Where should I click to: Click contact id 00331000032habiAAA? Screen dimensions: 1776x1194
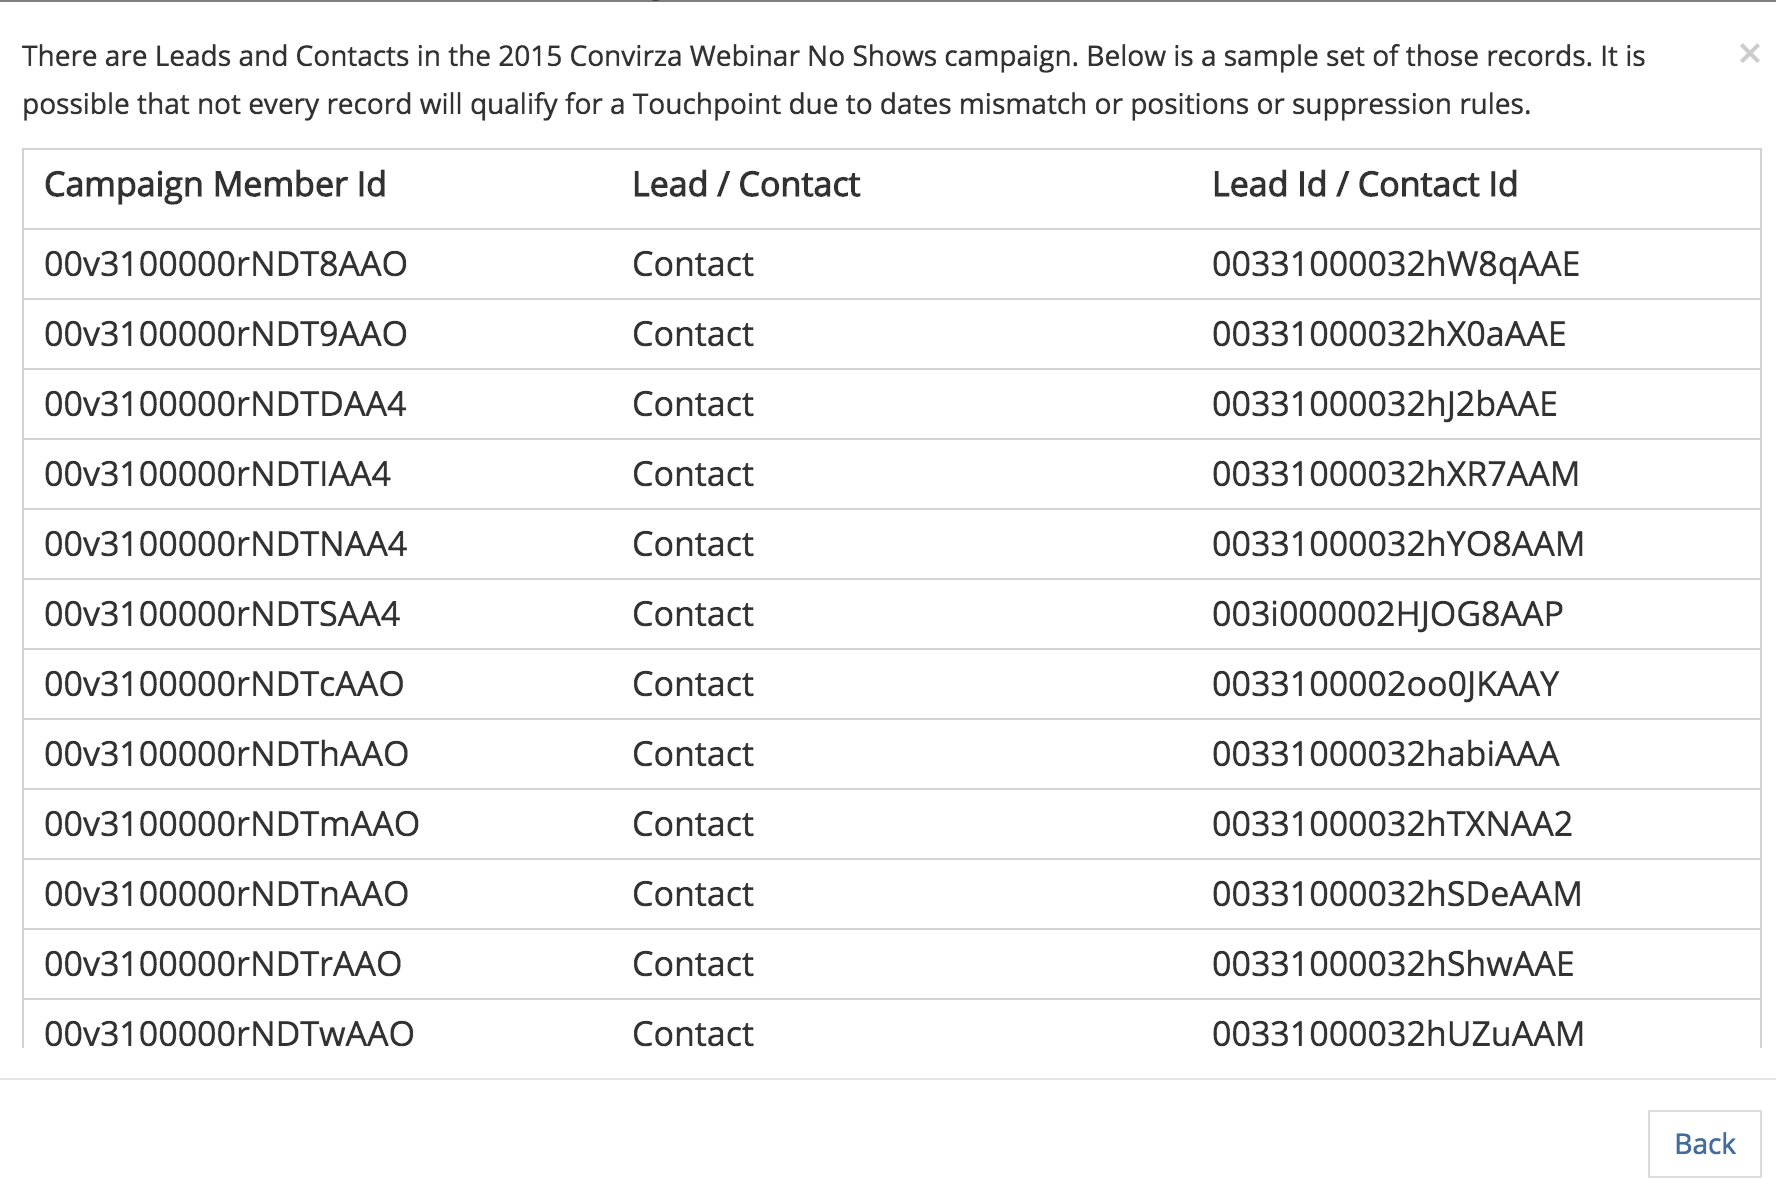(1386, 754)
